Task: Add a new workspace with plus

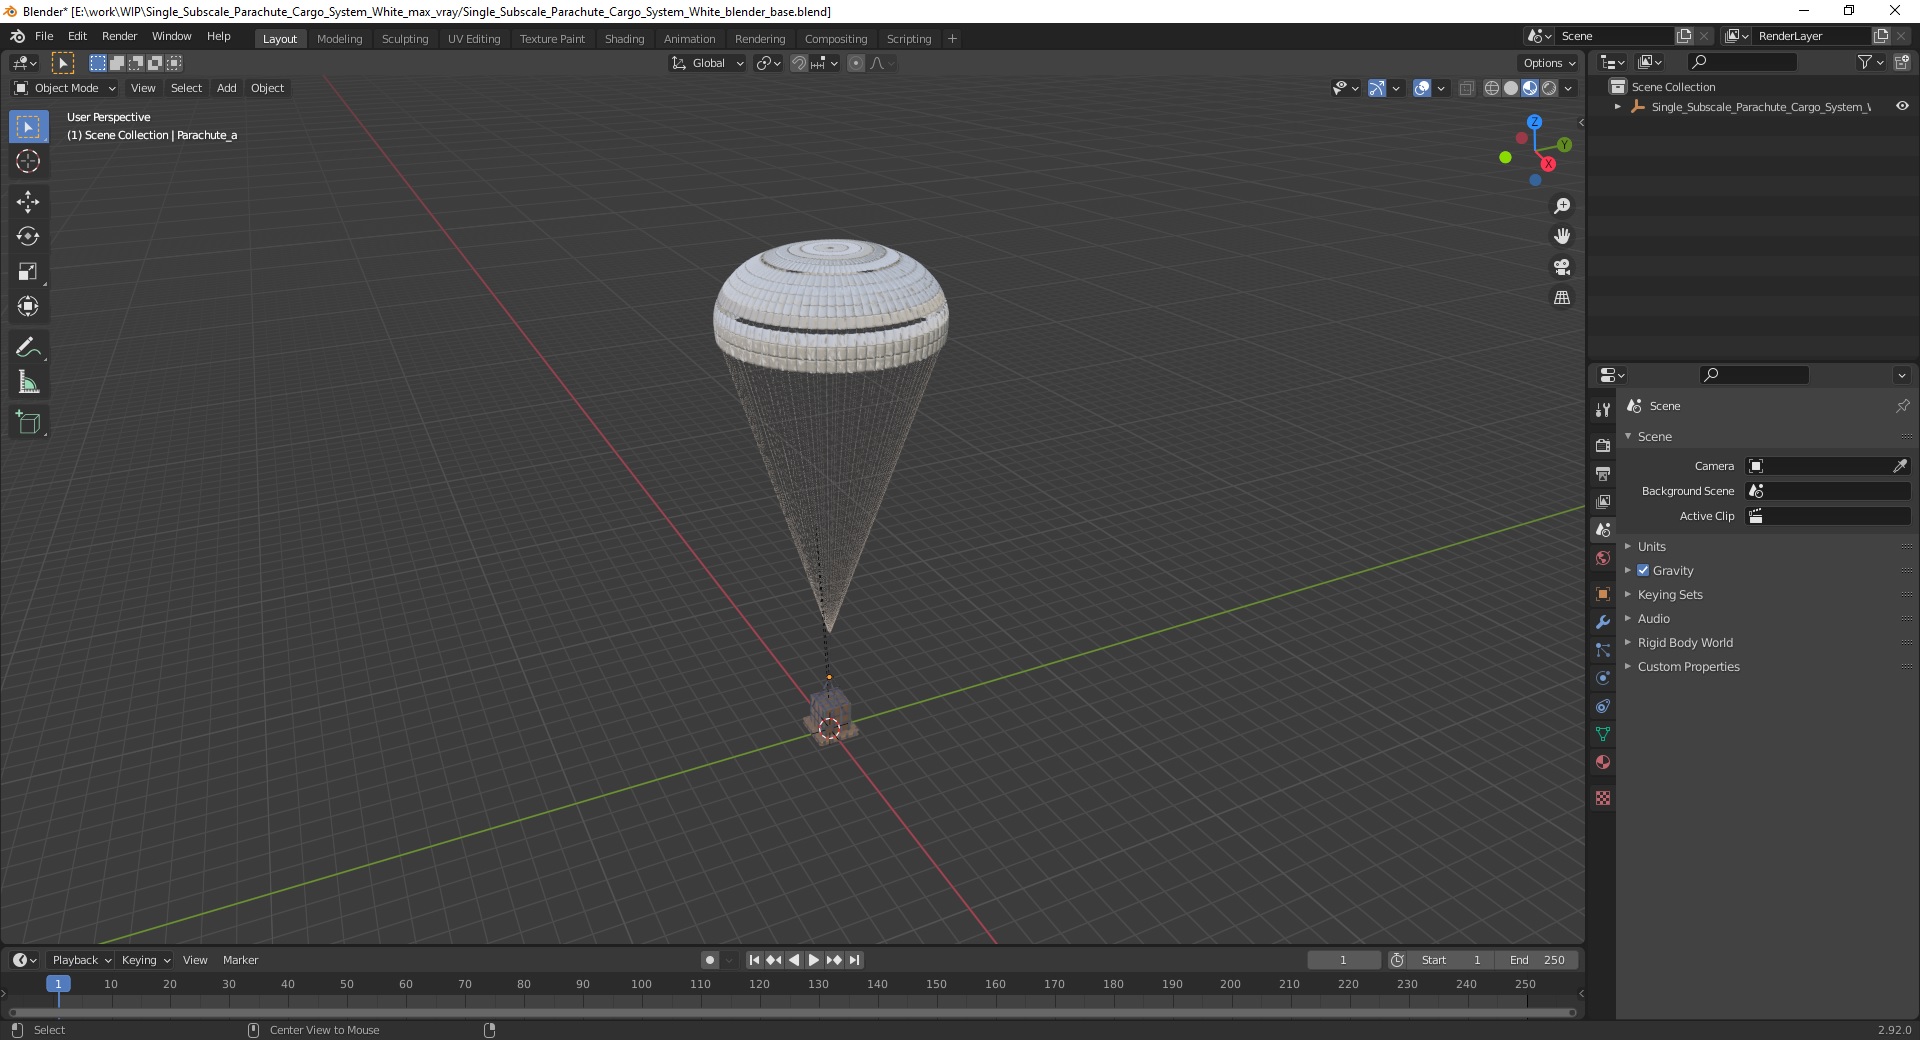Action: 952,39
